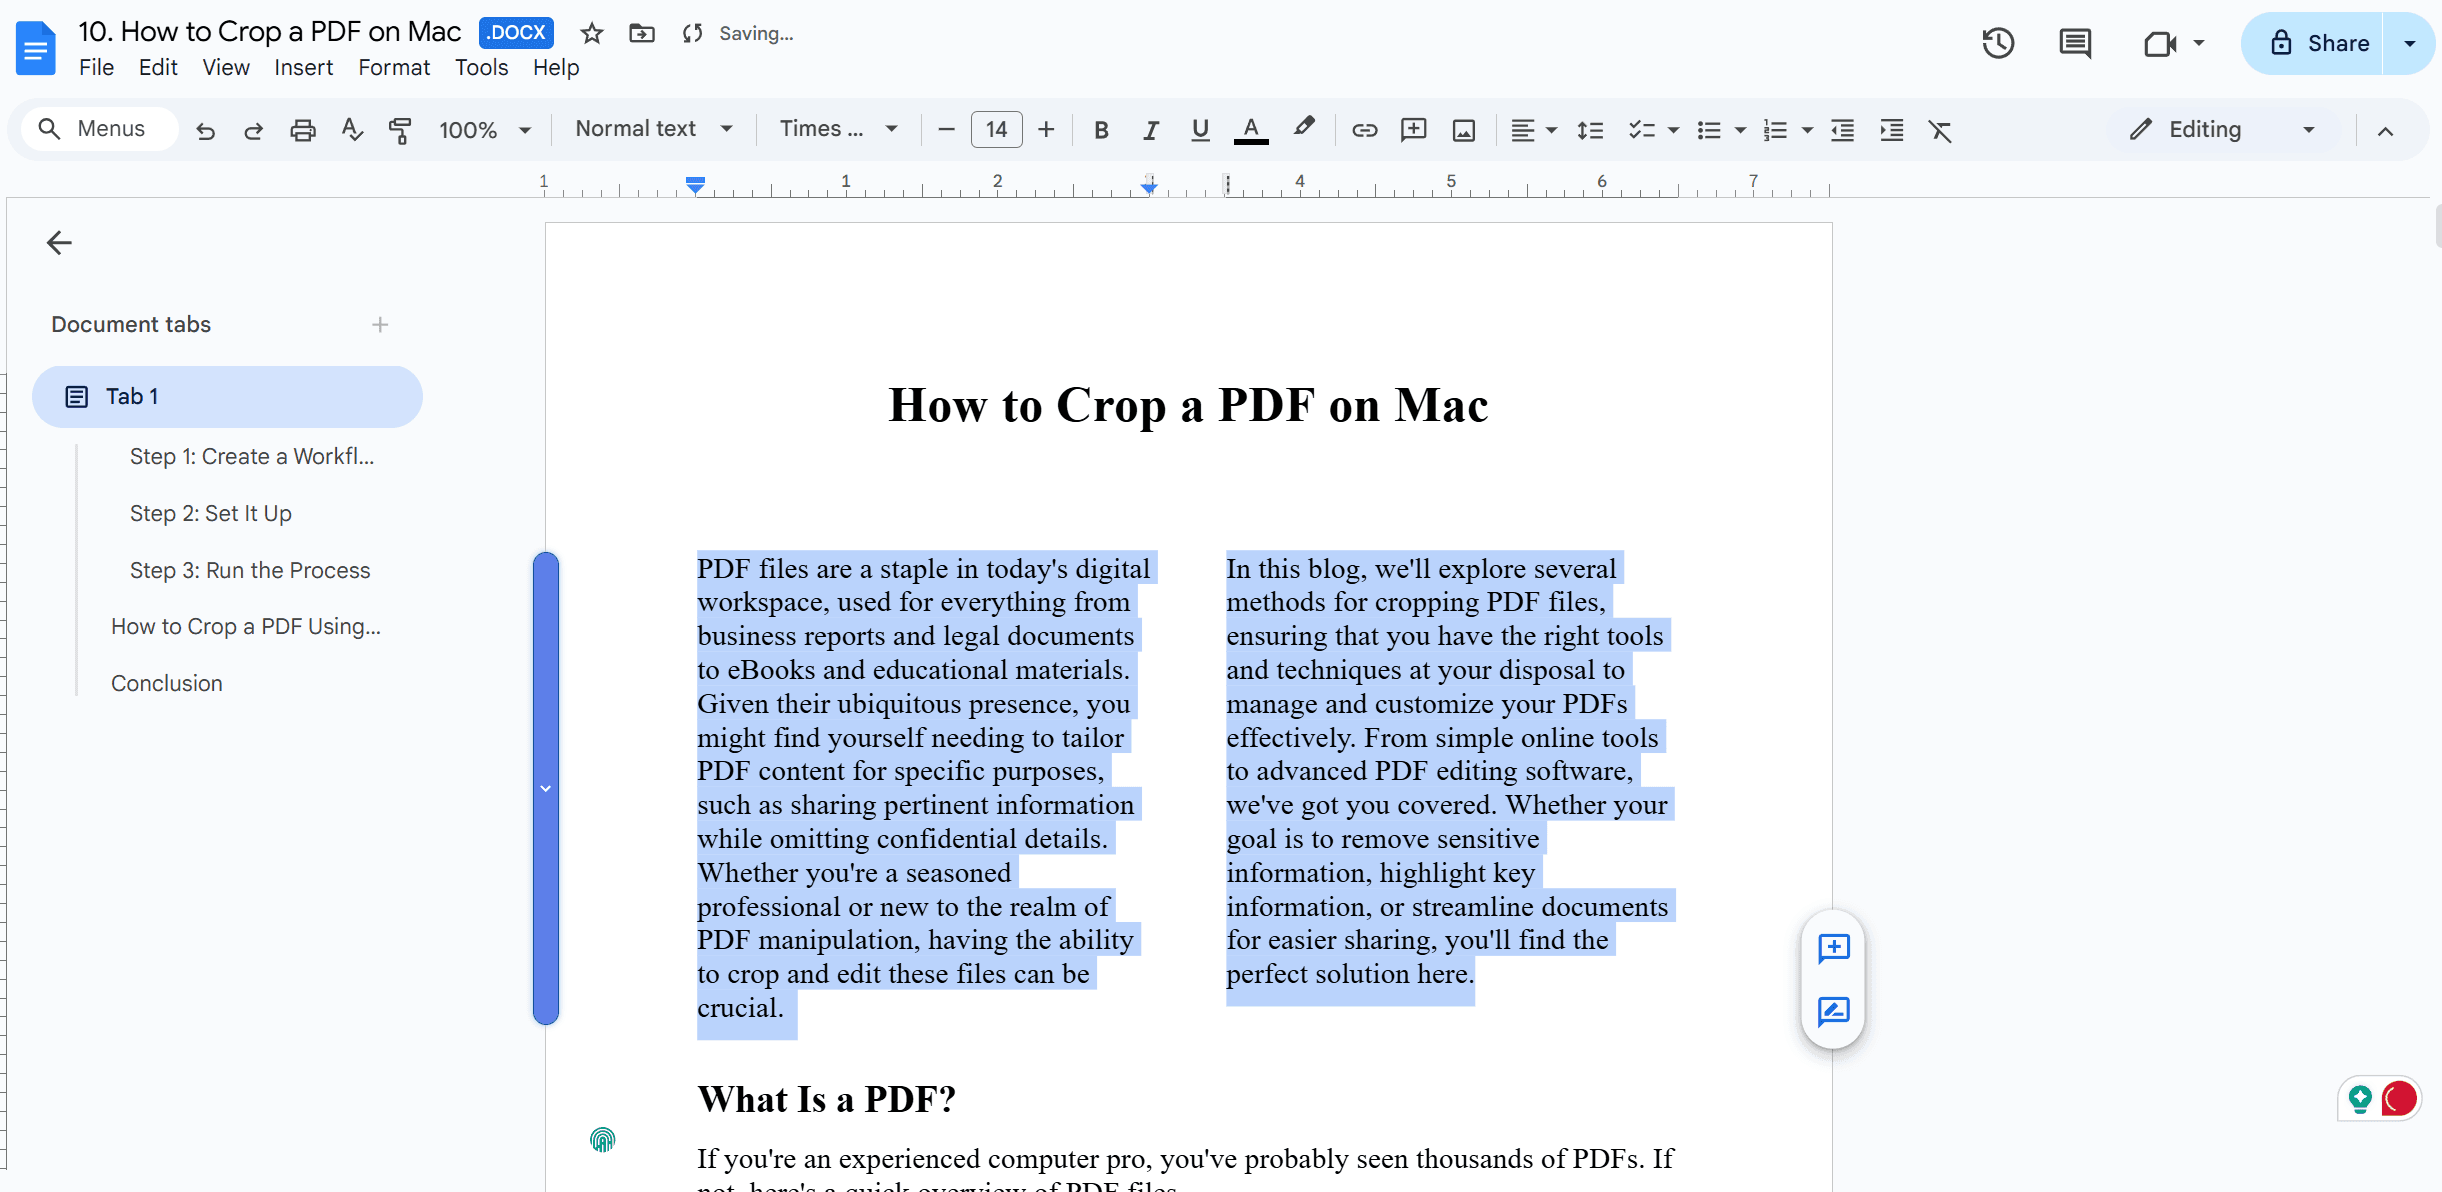Click the Insert link icon

pyautogui.click(x=1364, y=129)
